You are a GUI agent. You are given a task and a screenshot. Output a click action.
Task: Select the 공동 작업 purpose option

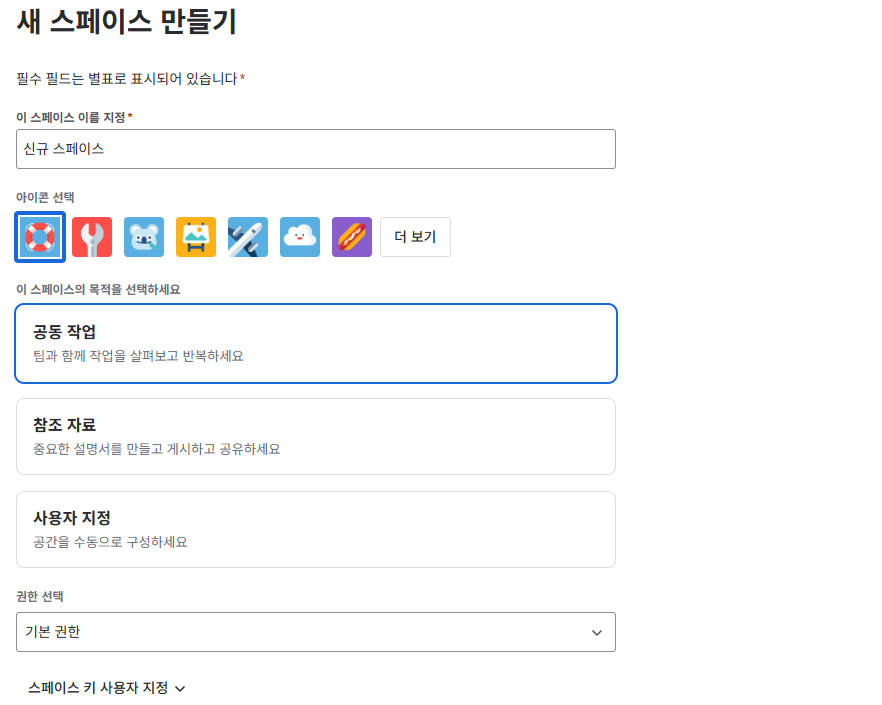tap(316, 343)
